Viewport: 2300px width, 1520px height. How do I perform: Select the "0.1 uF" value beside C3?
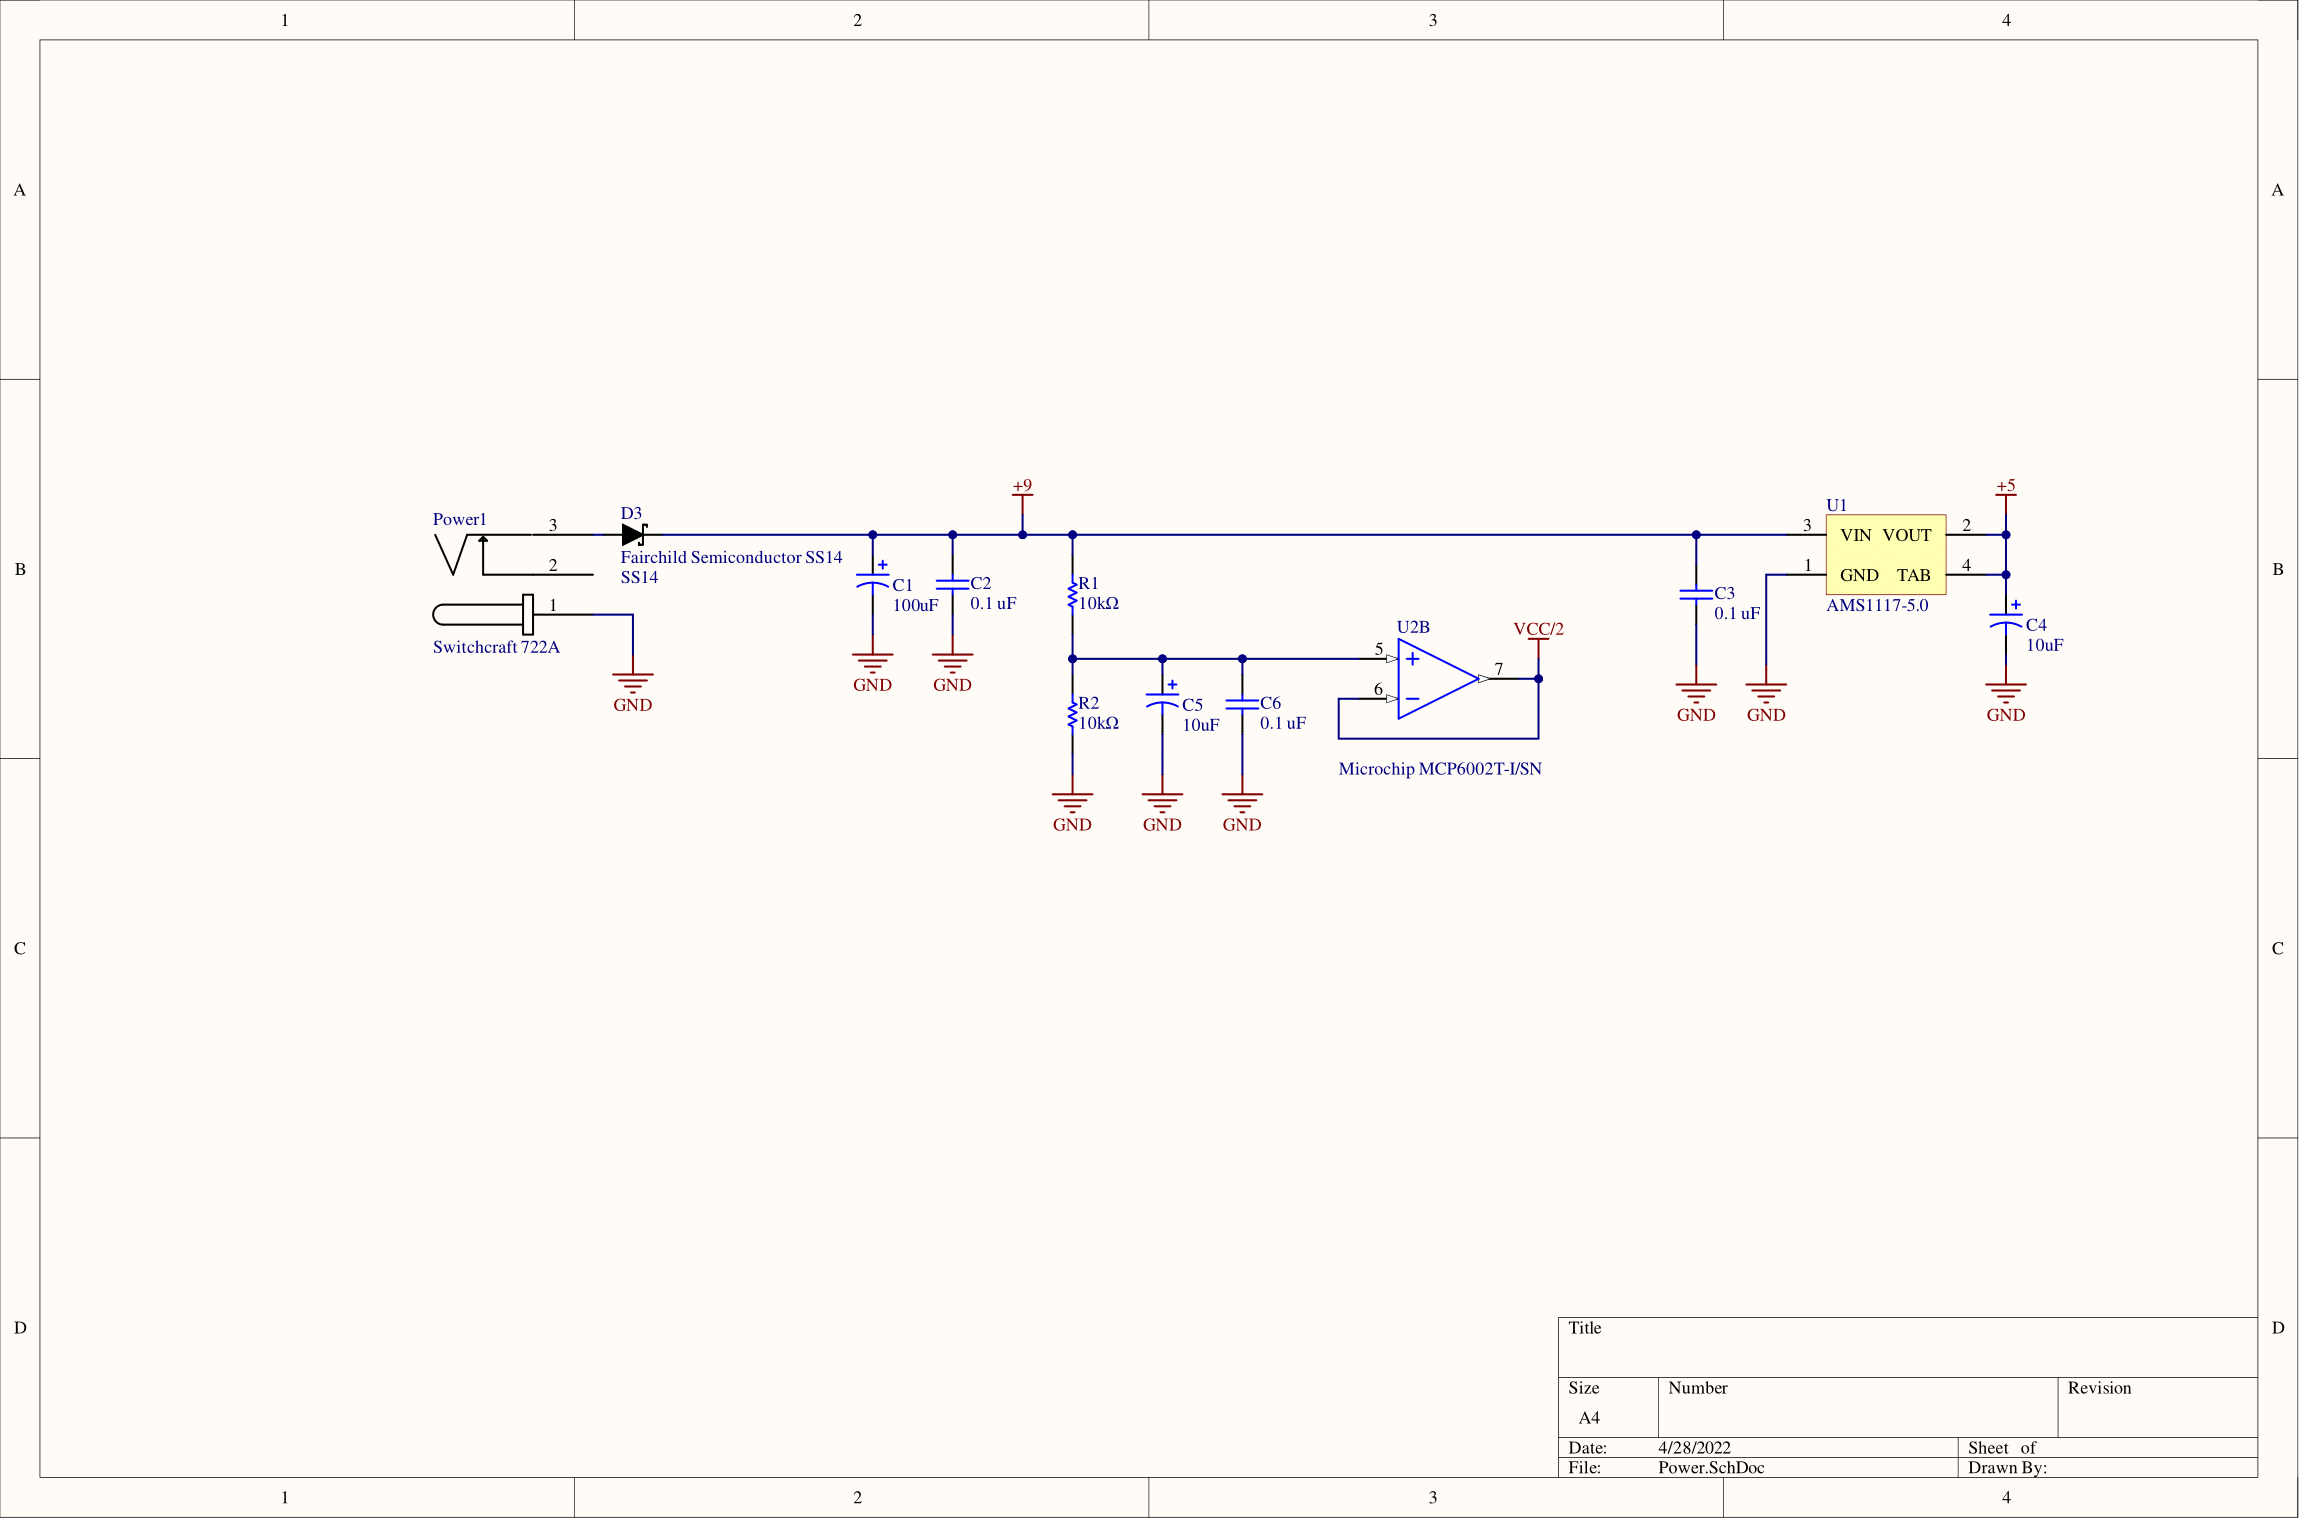coord(1737,614)
